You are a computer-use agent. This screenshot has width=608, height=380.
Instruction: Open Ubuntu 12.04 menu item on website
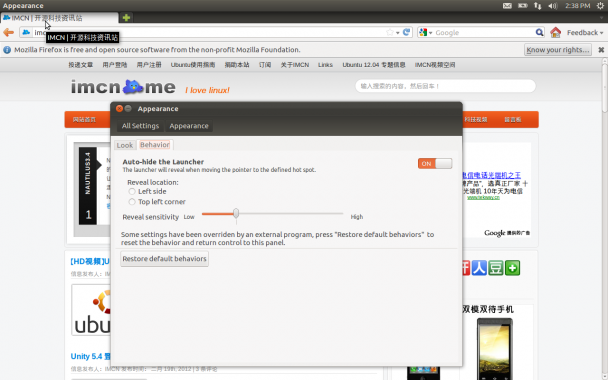tap(373, 65)
